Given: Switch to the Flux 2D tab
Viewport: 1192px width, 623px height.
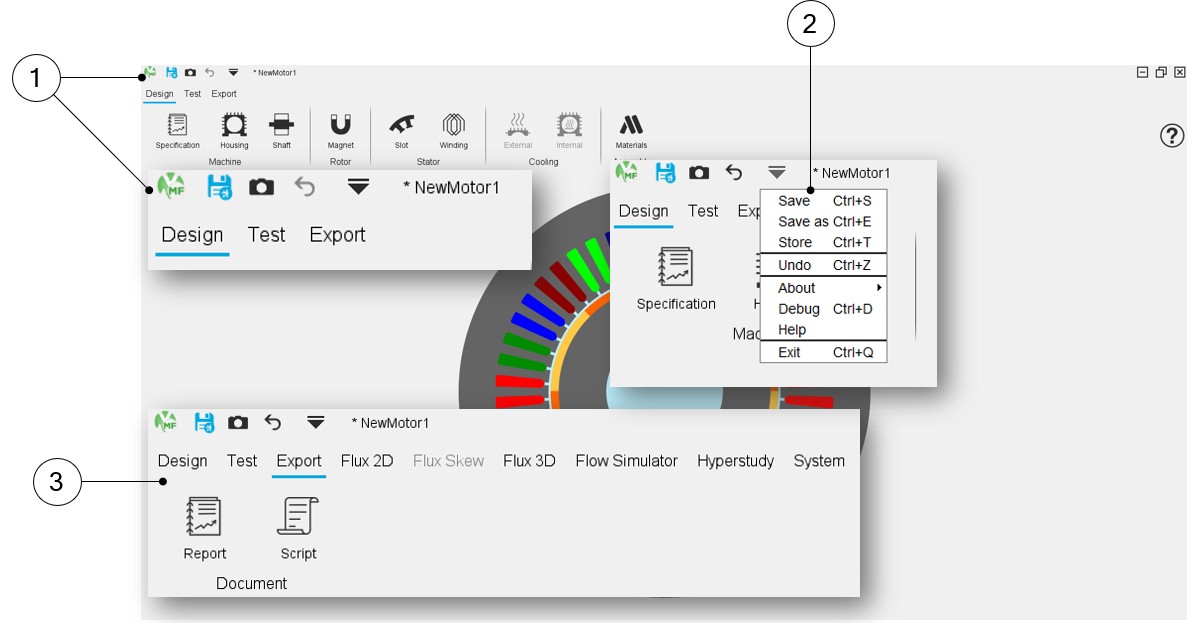Looking at the screenshot, I should (x=367, y=461).
